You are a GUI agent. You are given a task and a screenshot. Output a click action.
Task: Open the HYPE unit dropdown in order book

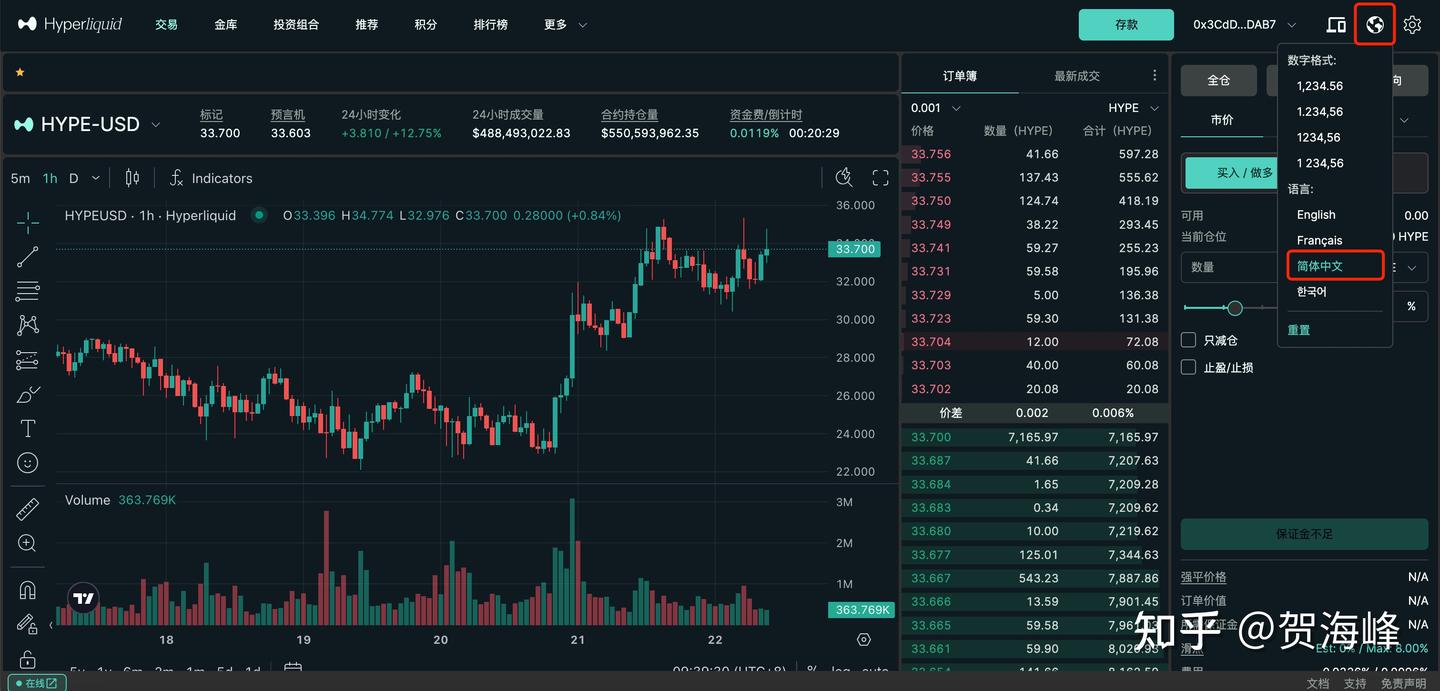(x=1134, y=108)
